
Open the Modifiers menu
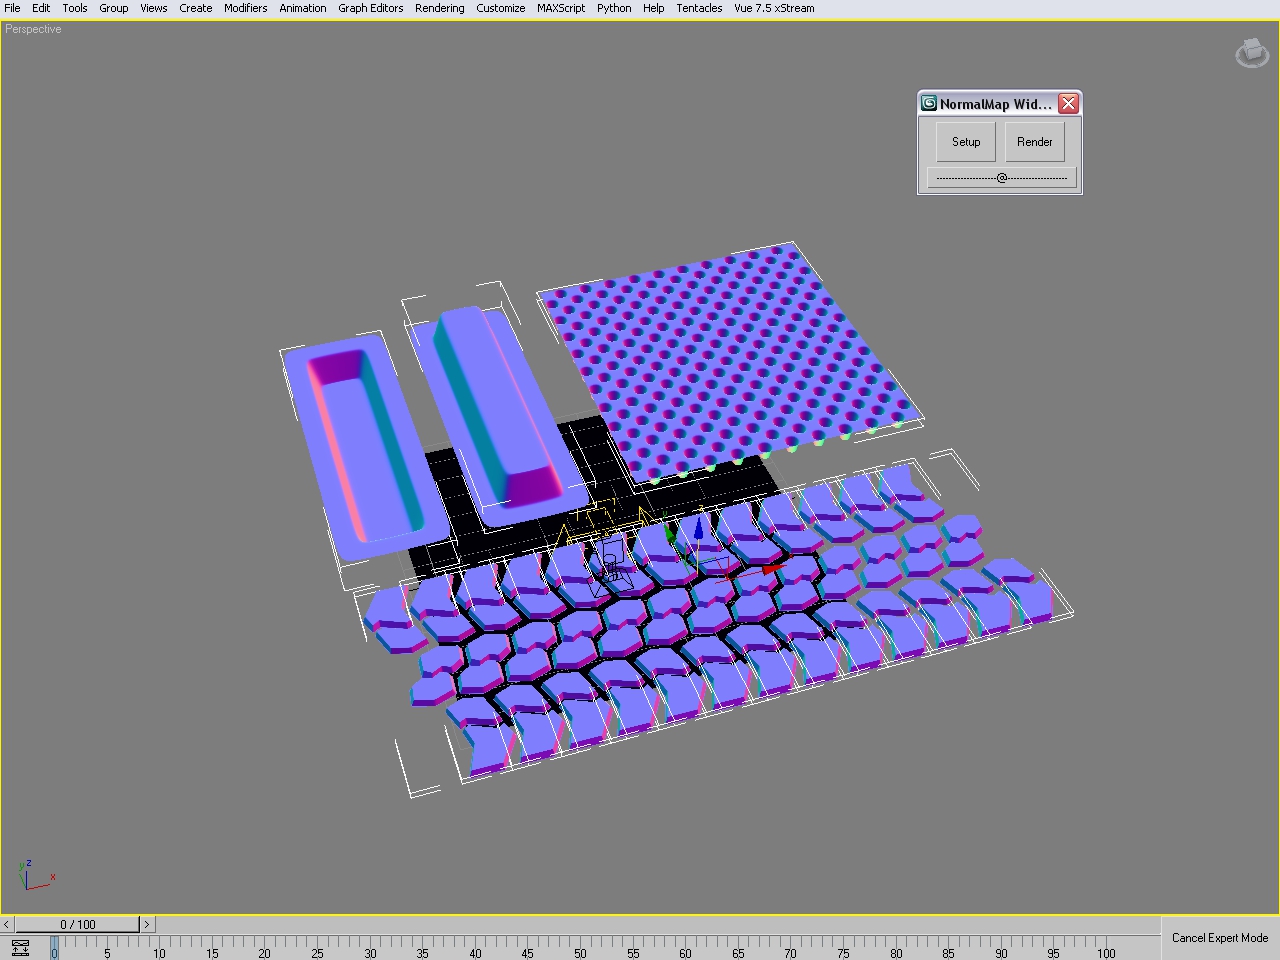(x=245, y=8)
